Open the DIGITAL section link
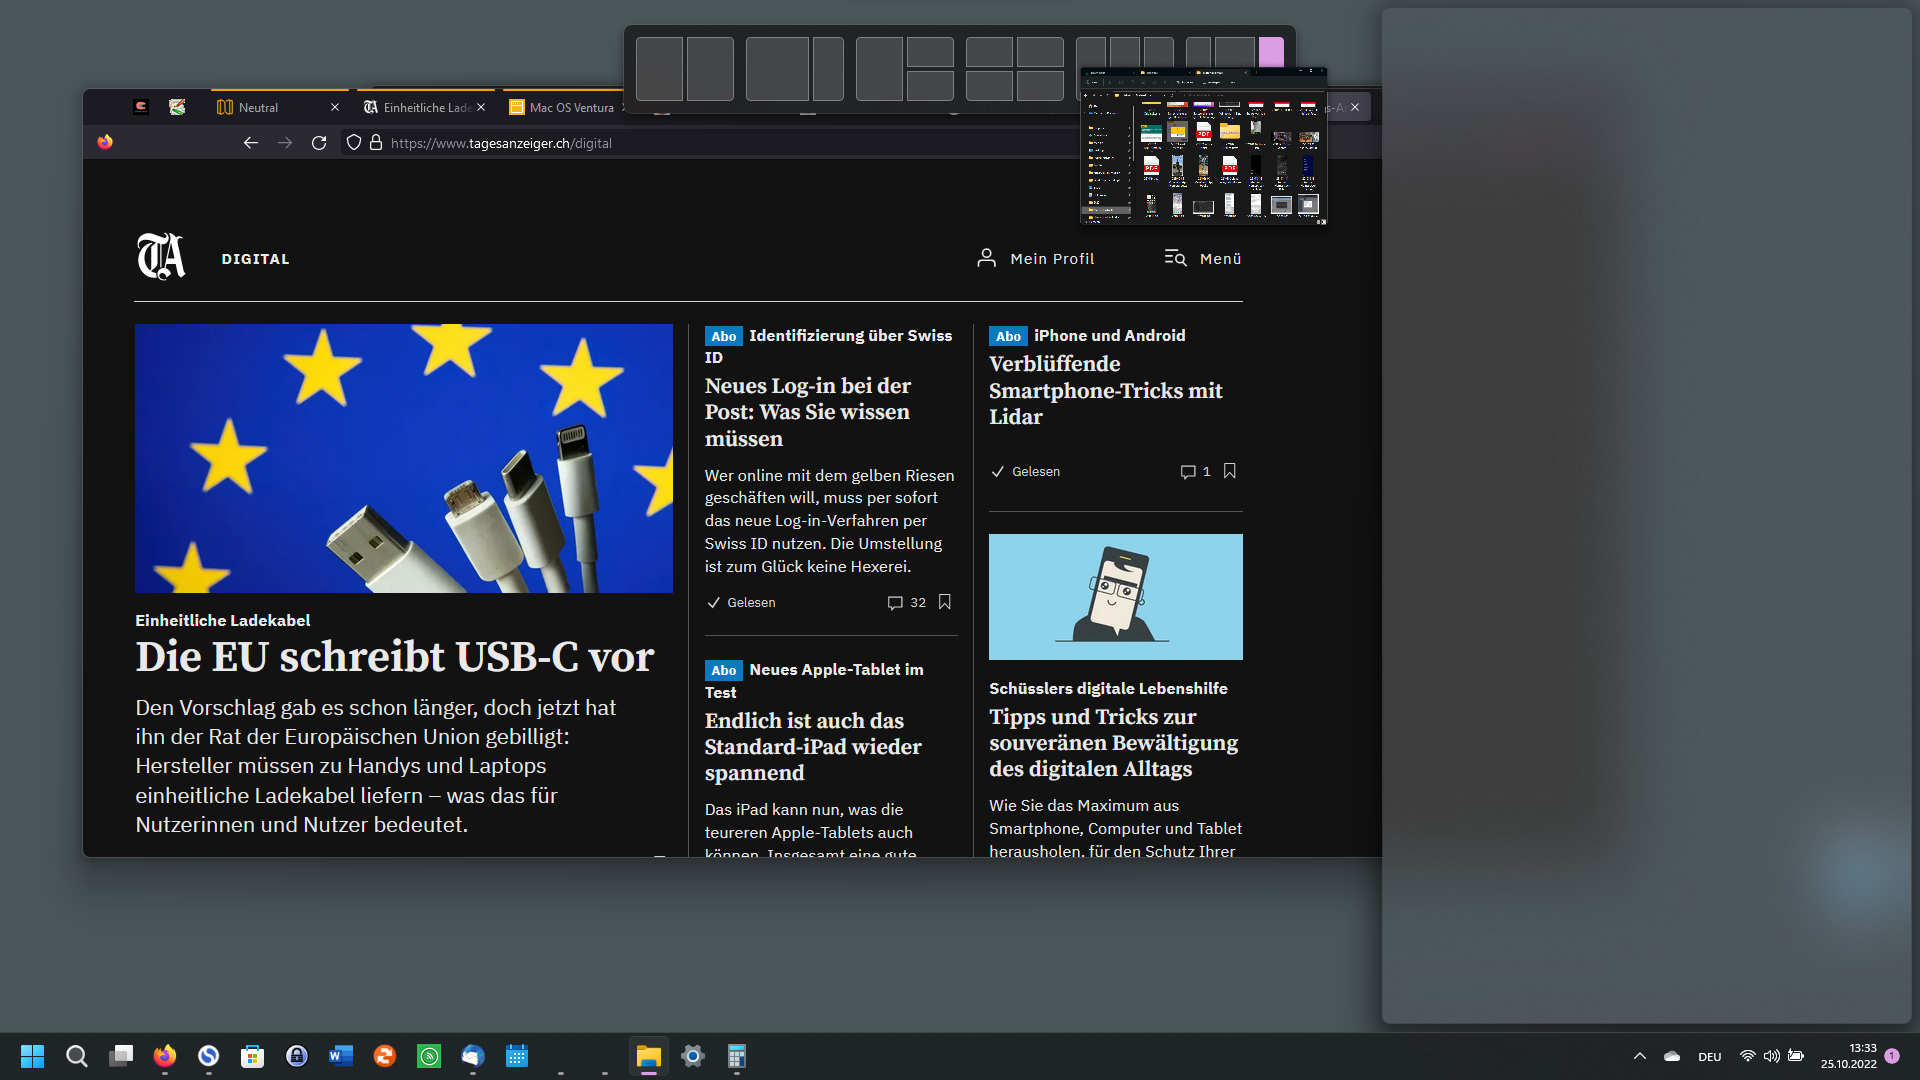Image resolution: width=1920 pixels, height=1080 pixels. point(255,259)
